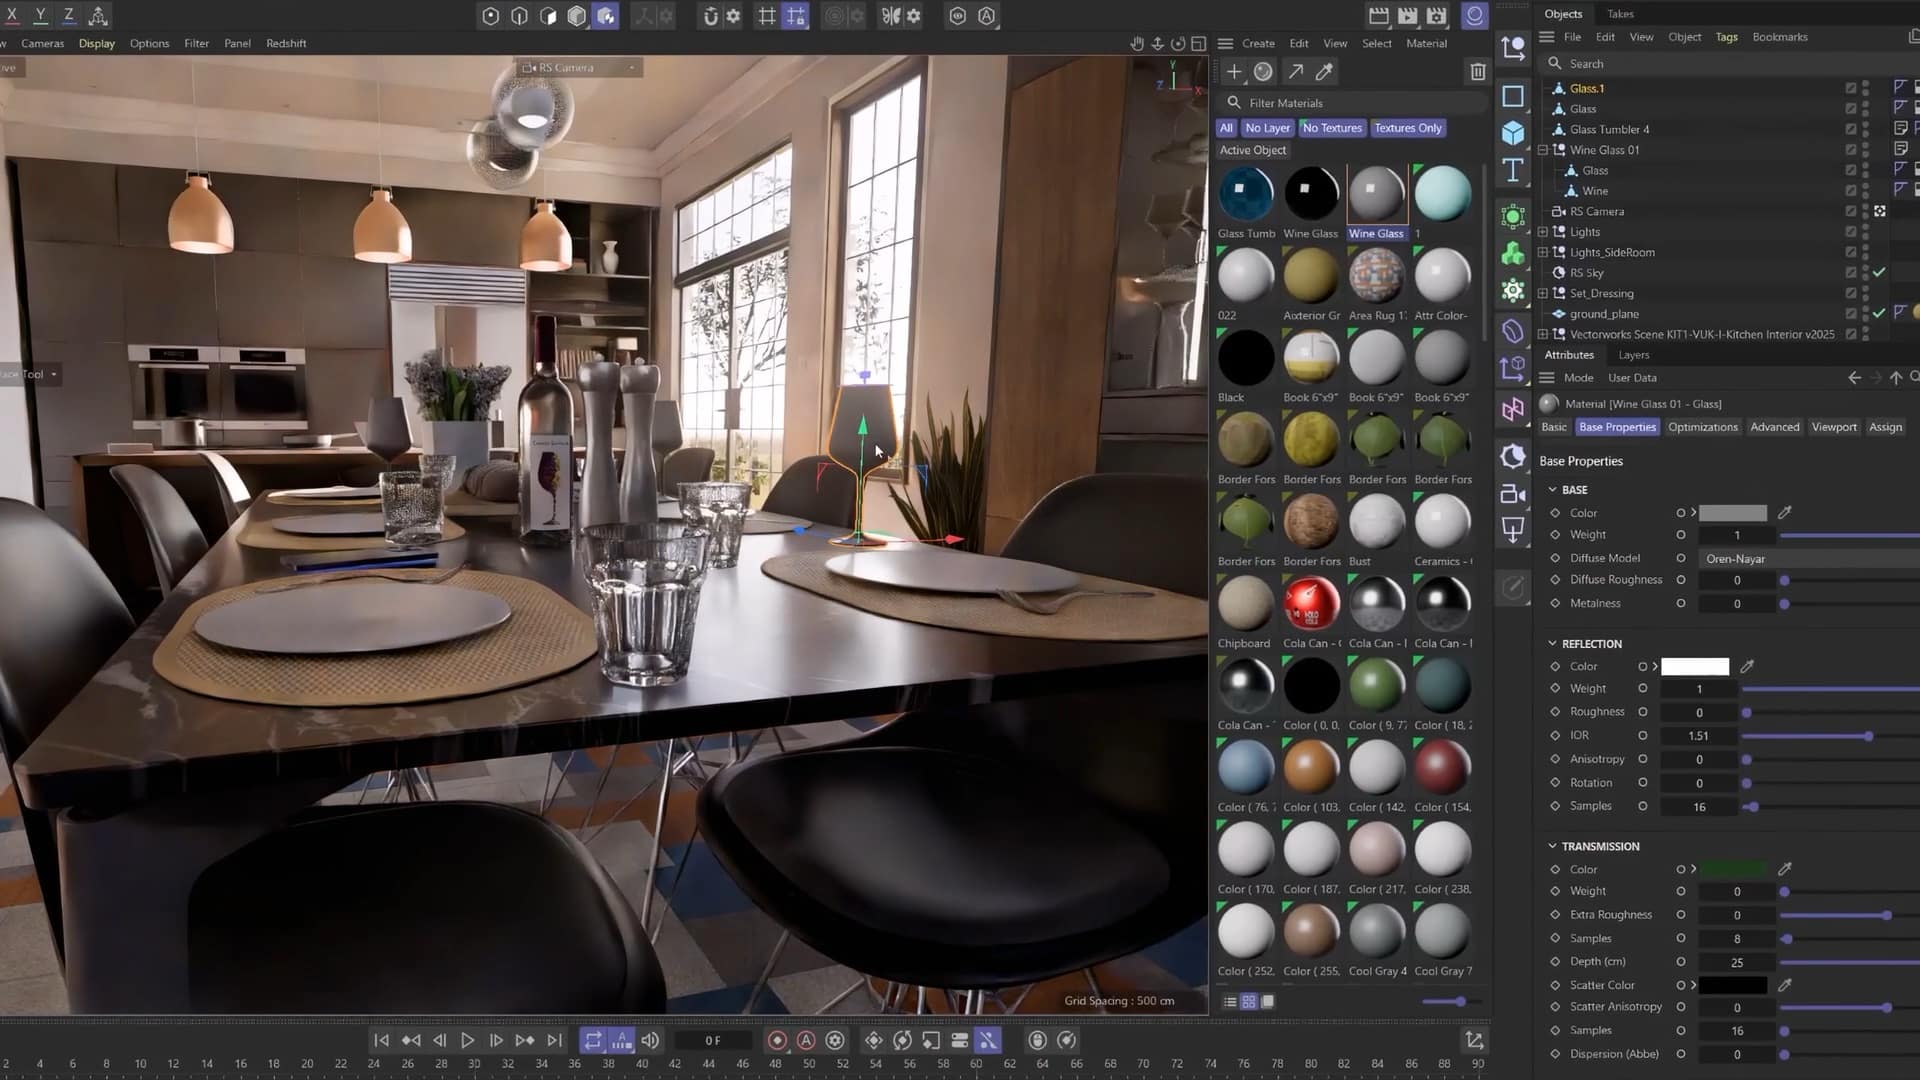Viewport: 1920px width, 1080px height.
Task: Collapse the TRANSMISSION section
Action: pyautogui.click(x=1552, y=846)
